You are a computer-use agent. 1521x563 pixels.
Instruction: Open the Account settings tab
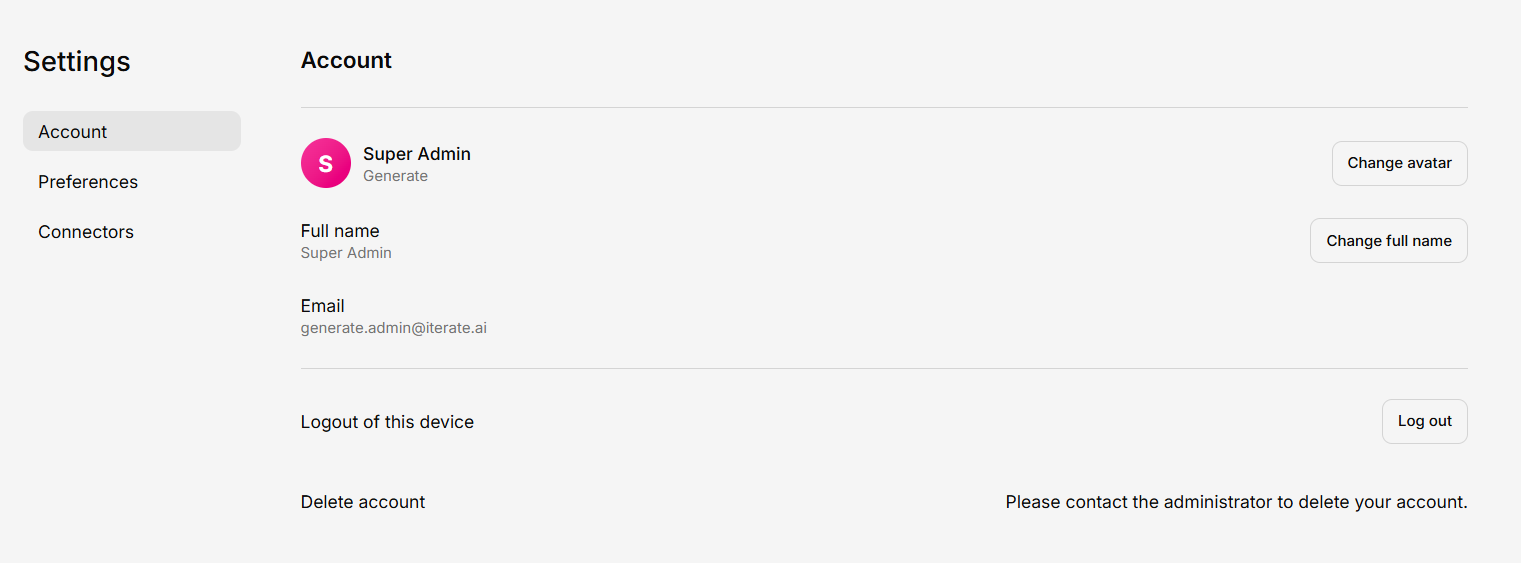tap(131, 131)
